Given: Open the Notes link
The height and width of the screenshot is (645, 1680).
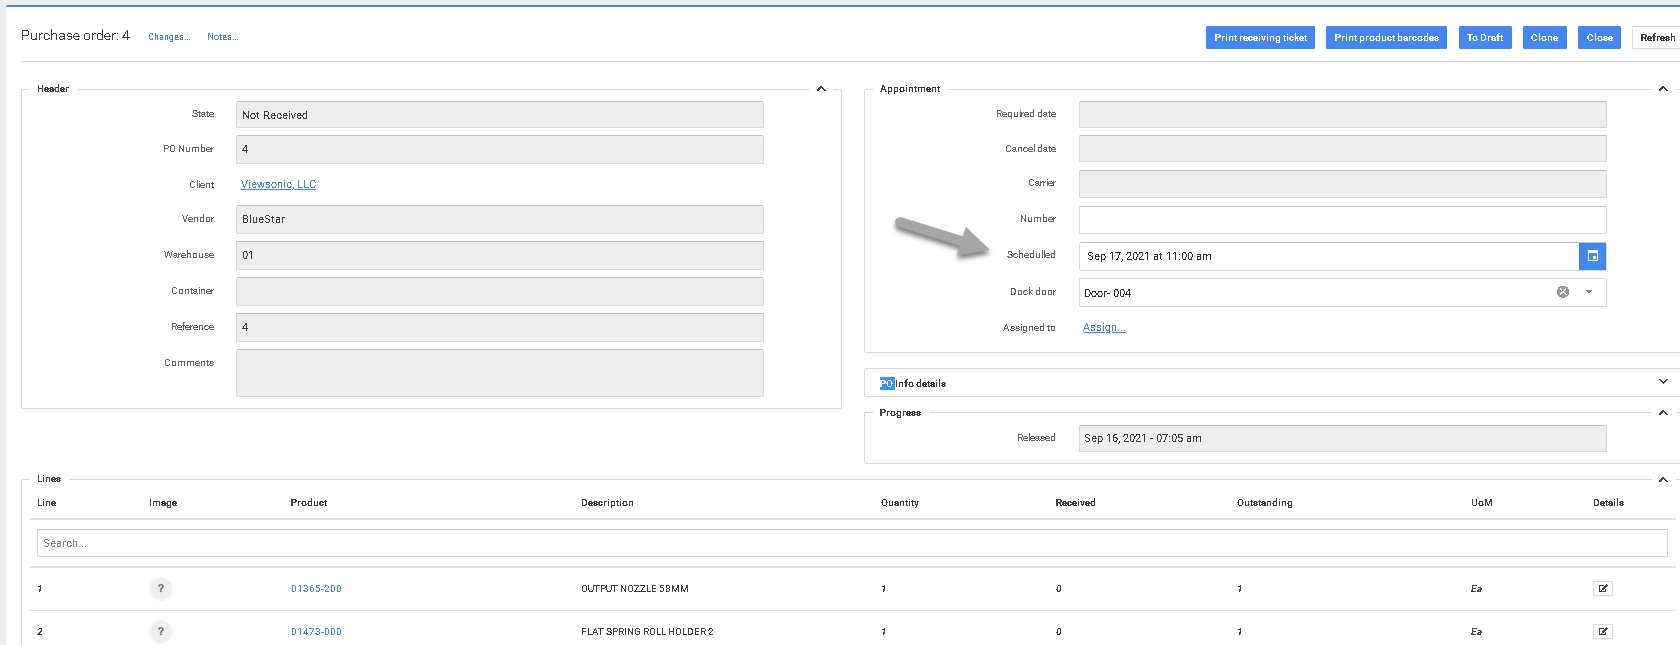Looking at the screenshot, I should coord(222,37).
